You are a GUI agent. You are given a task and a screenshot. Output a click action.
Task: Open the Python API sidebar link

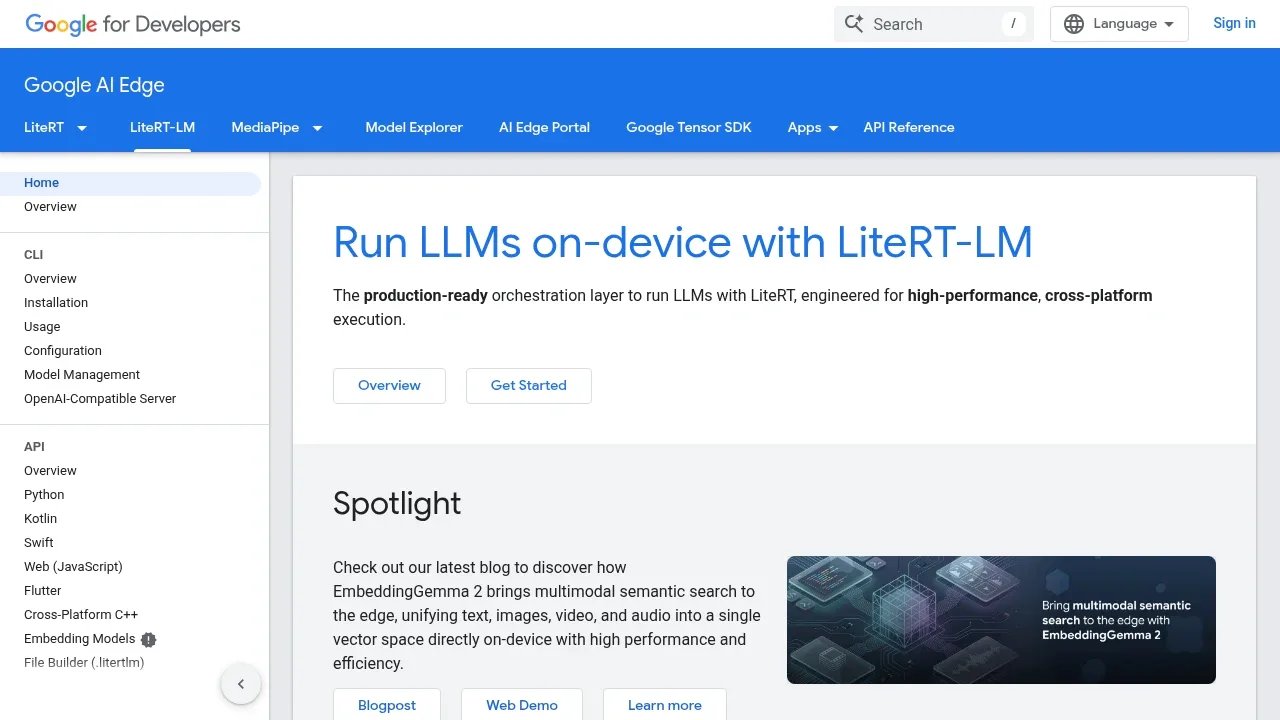pos(44,495)
